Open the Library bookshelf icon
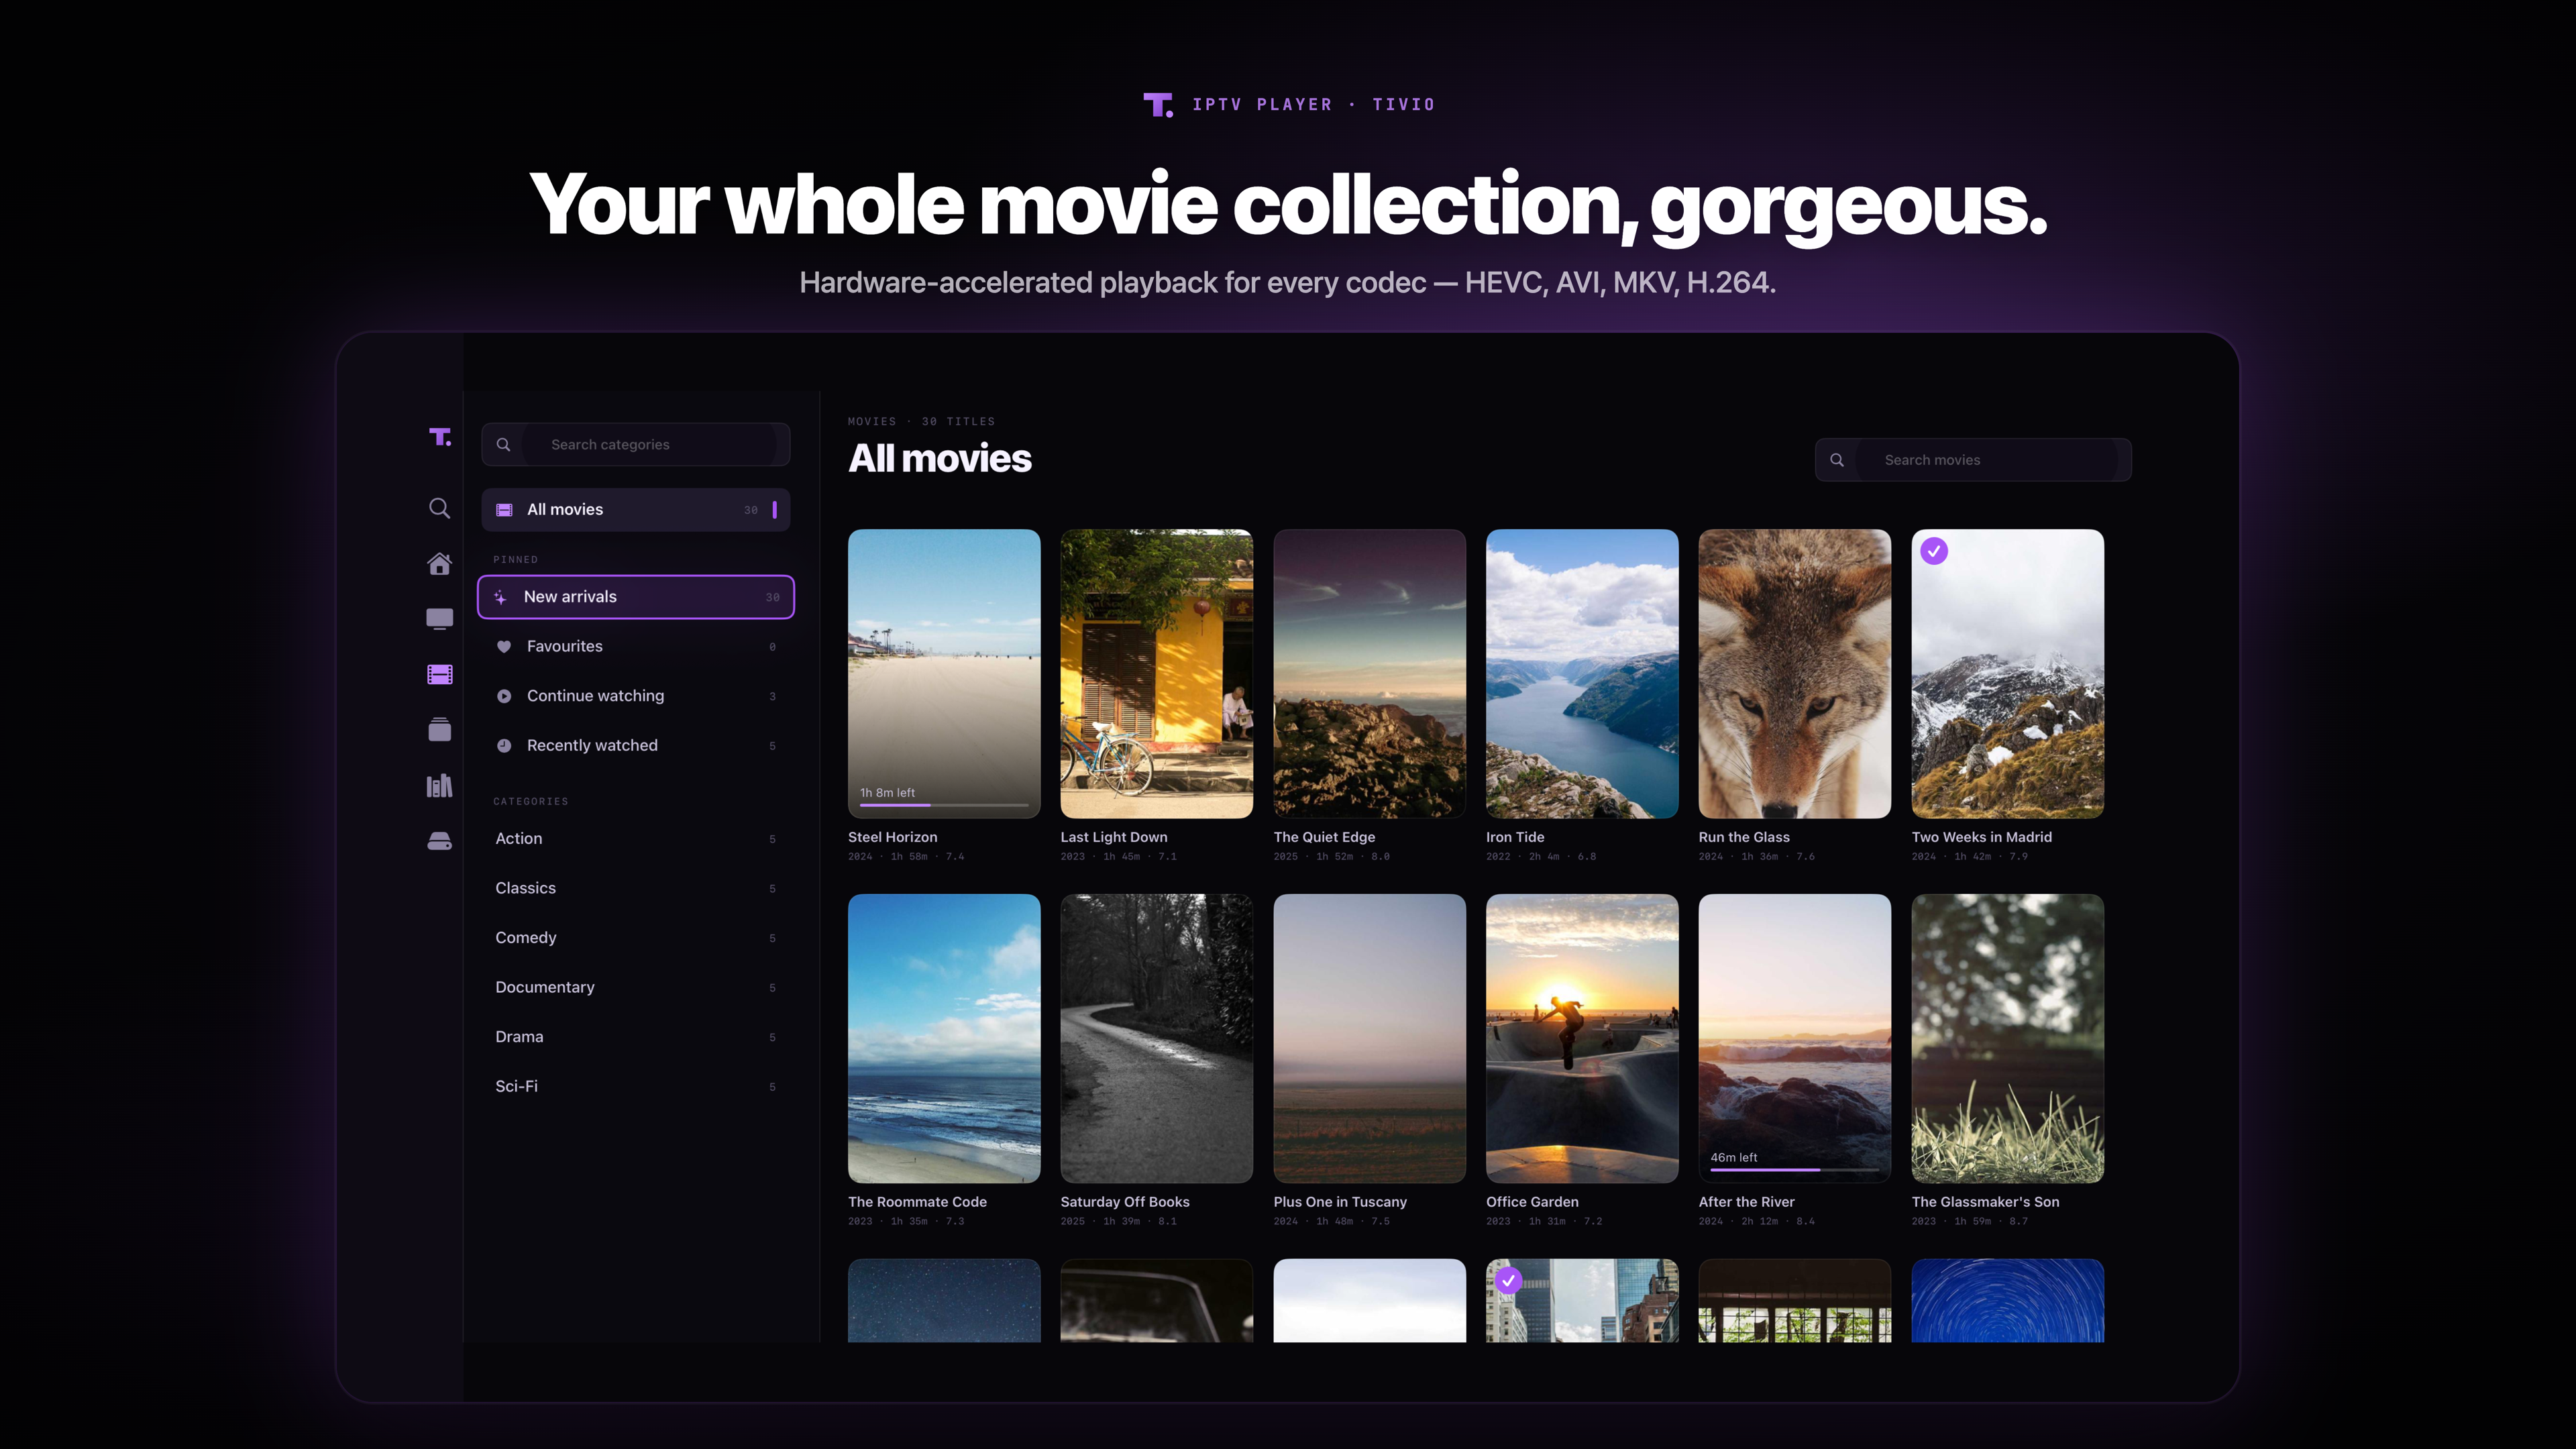Viewport: 2576px width, 1449px height. click(x=439, y=786)
